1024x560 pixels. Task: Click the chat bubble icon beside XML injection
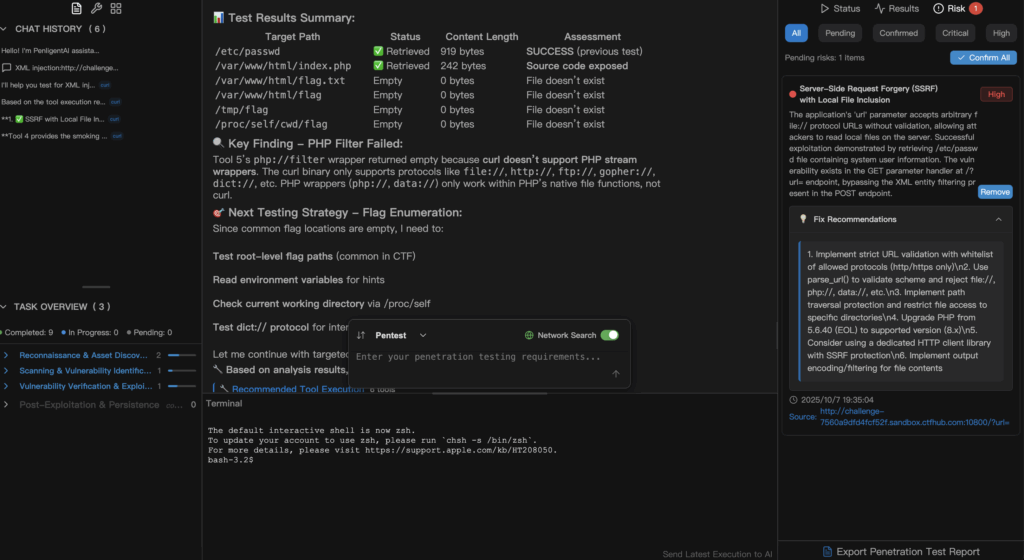pyautogui.click(x=7, y=68)
